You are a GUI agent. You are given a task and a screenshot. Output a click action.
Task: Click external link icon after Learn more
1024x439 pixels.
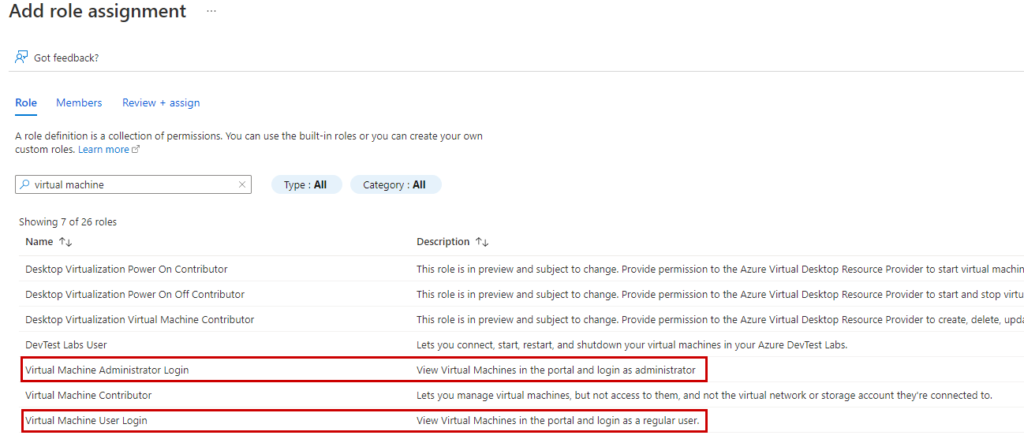(136, 150)
